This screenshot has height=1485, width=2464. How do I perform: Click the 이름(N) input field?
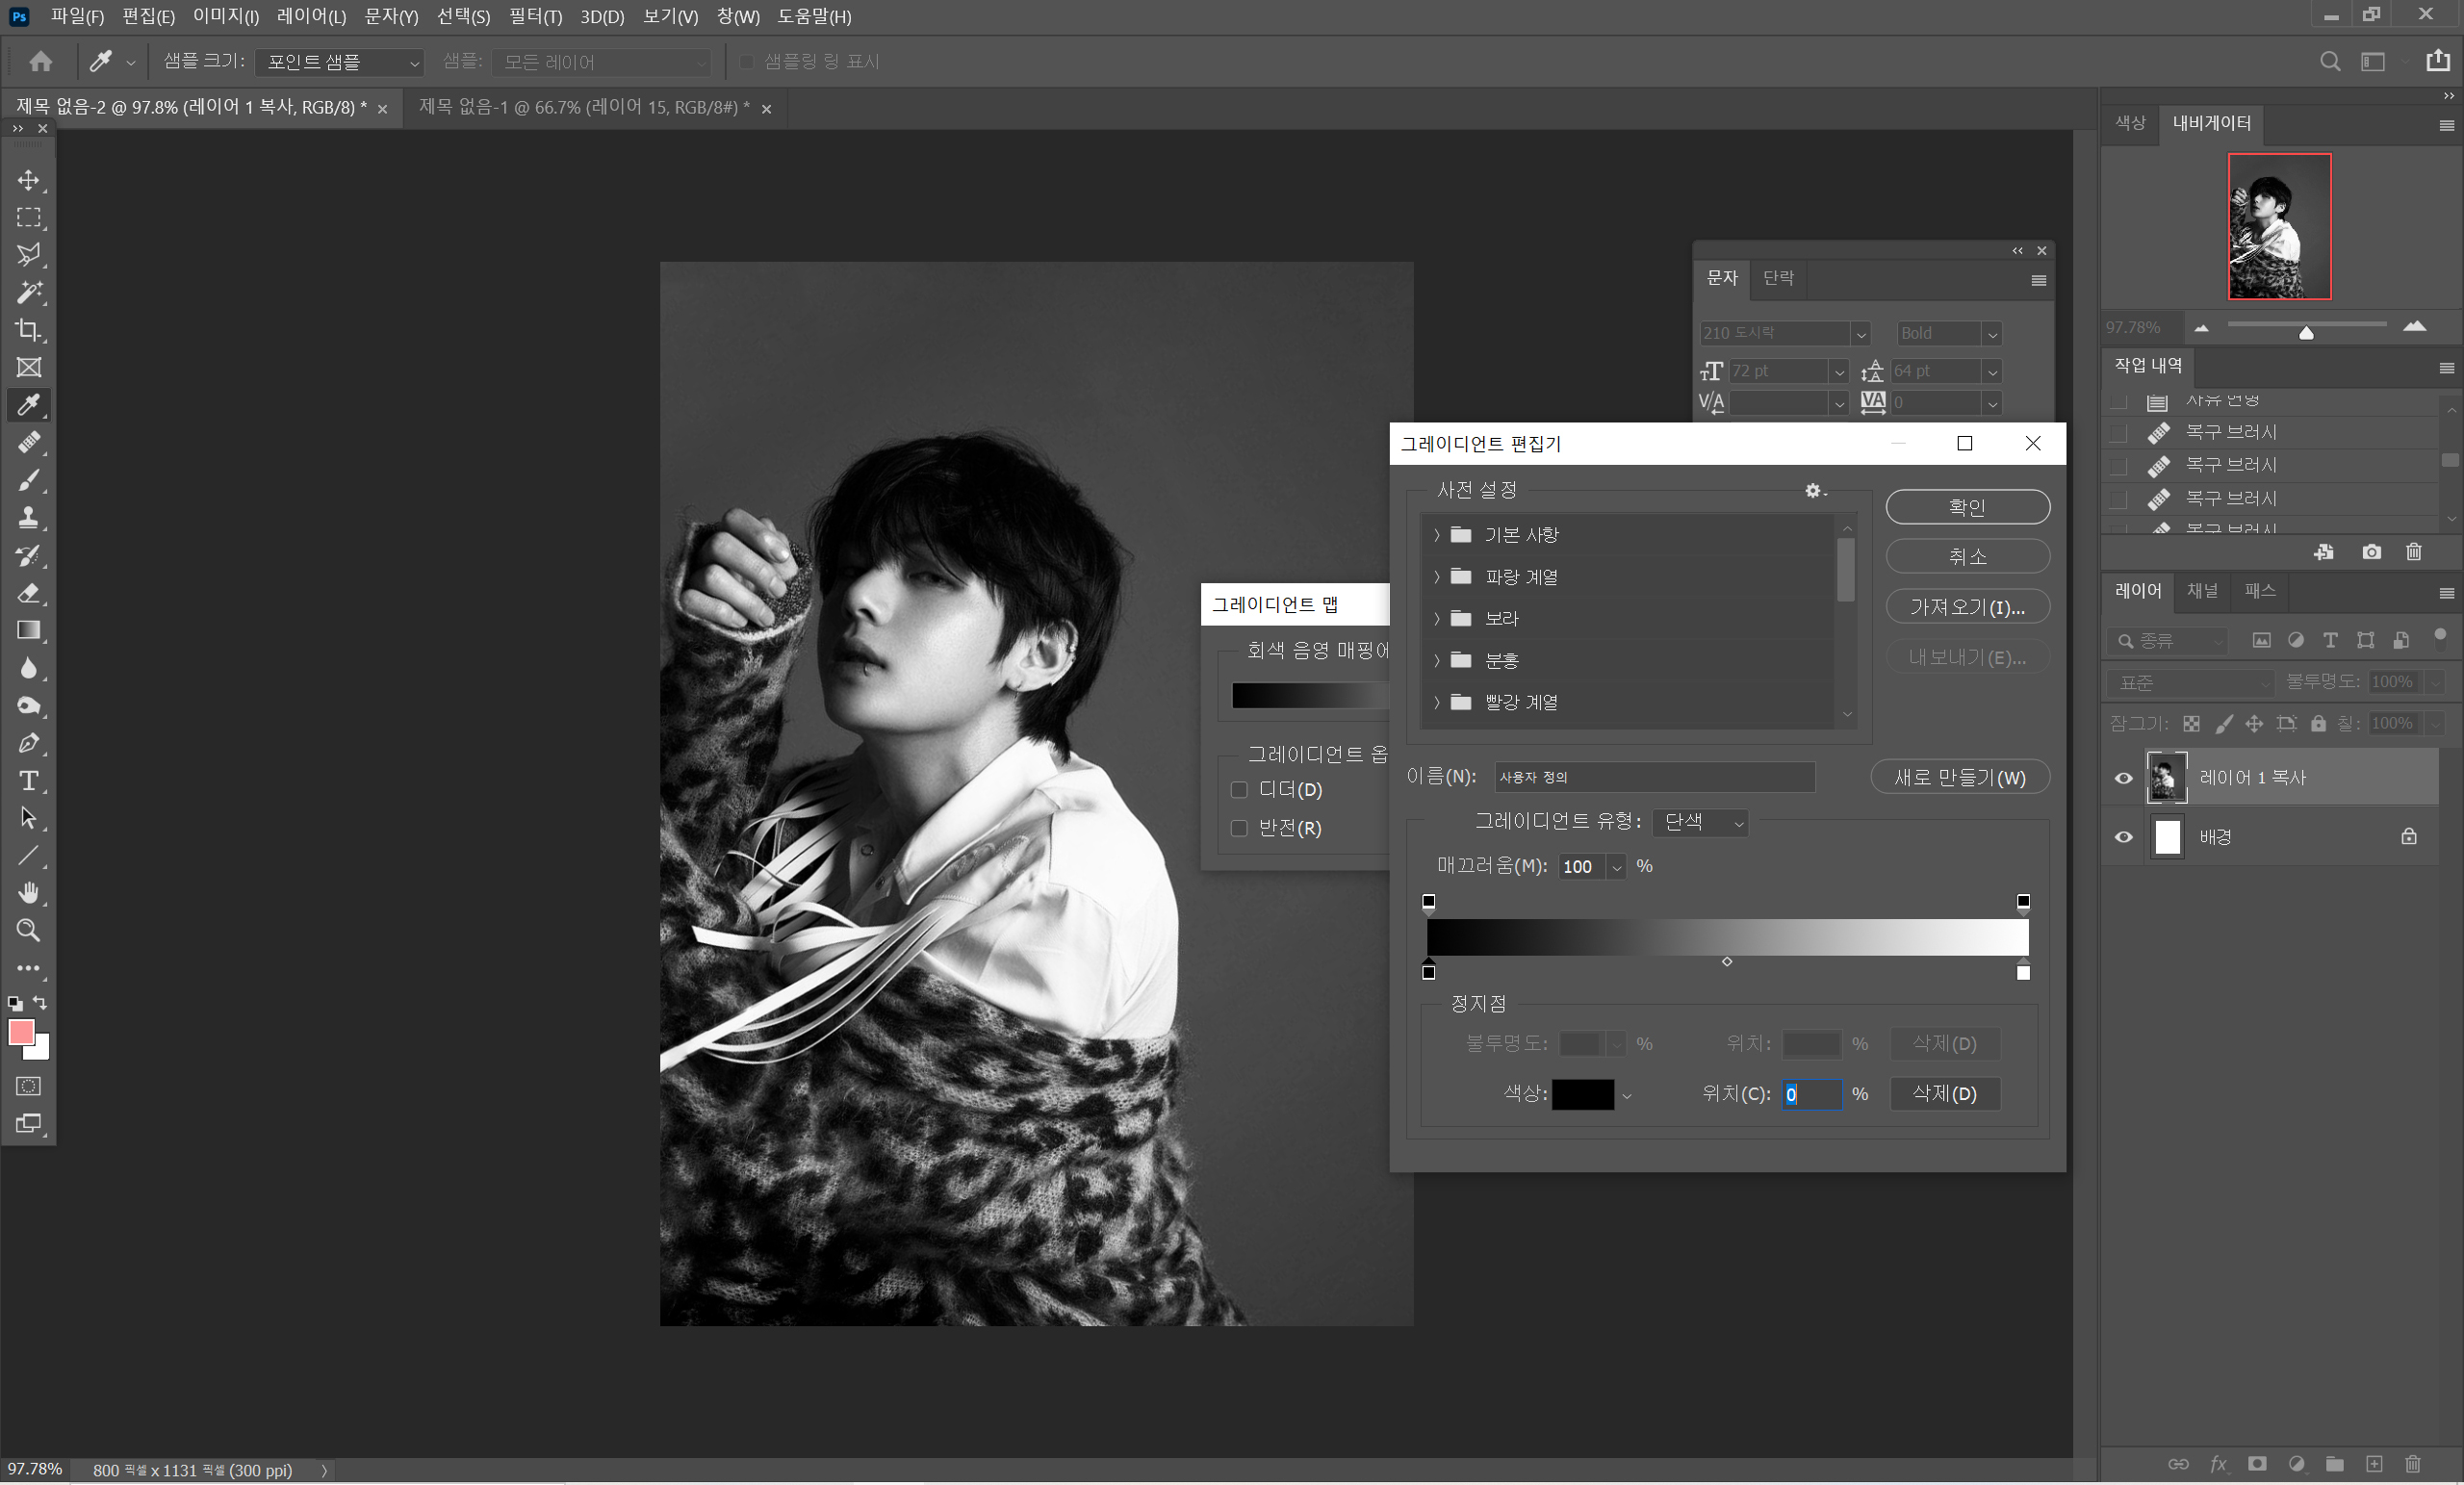[1654, 777]
